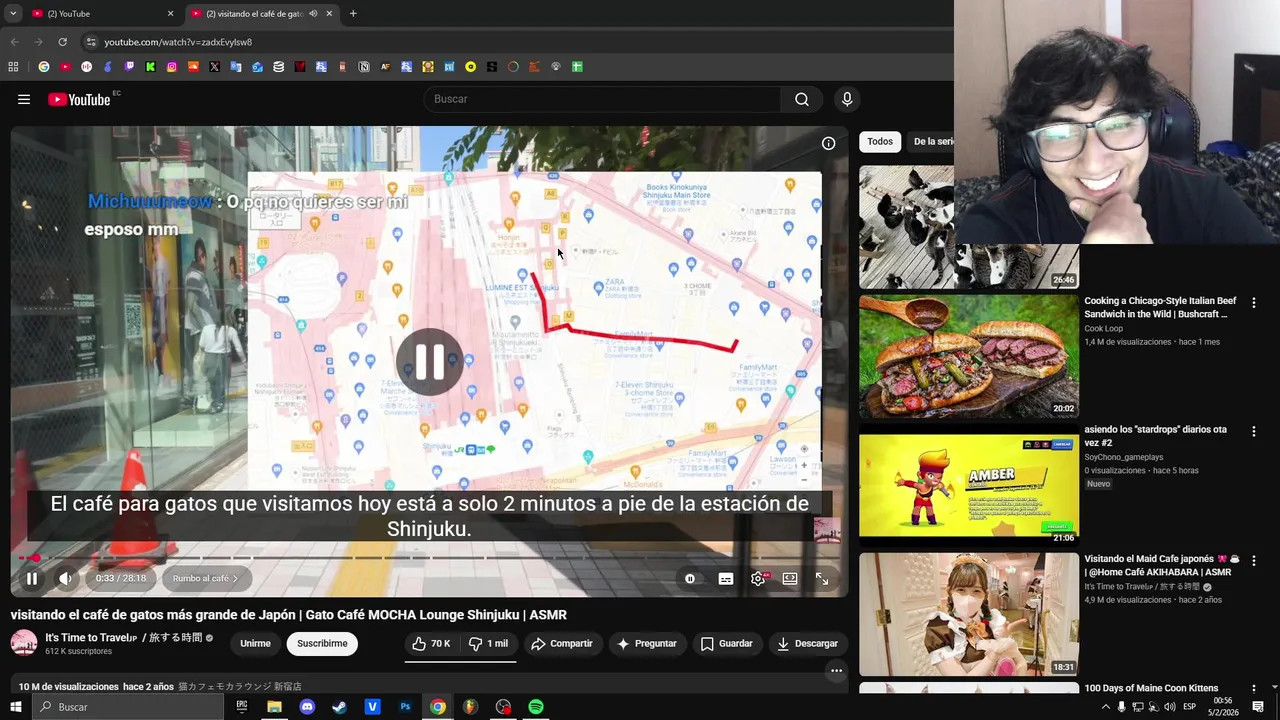This screenshot has width=1280, height=720.
Task: Open It's Time to Travel channel name
Action: pyautogui.click(x=123, y=637)
